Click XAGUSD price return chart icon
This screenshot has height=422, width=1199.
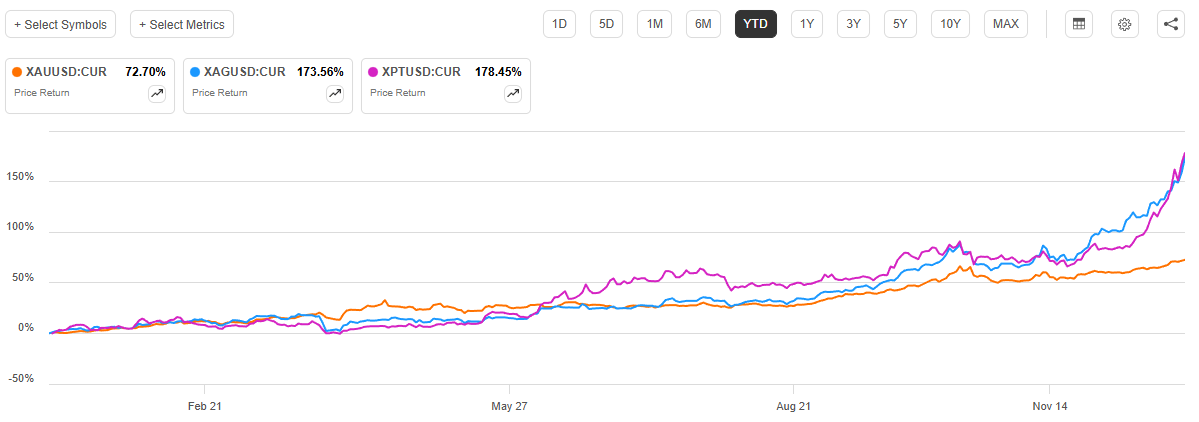coord(335,93)
